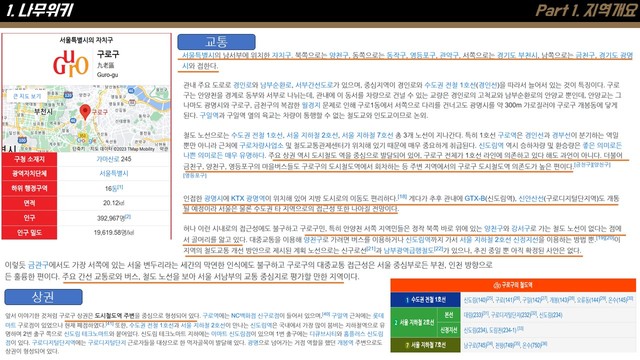
Task: Click the area value '20.12㎢'
Action: (113, 203)
